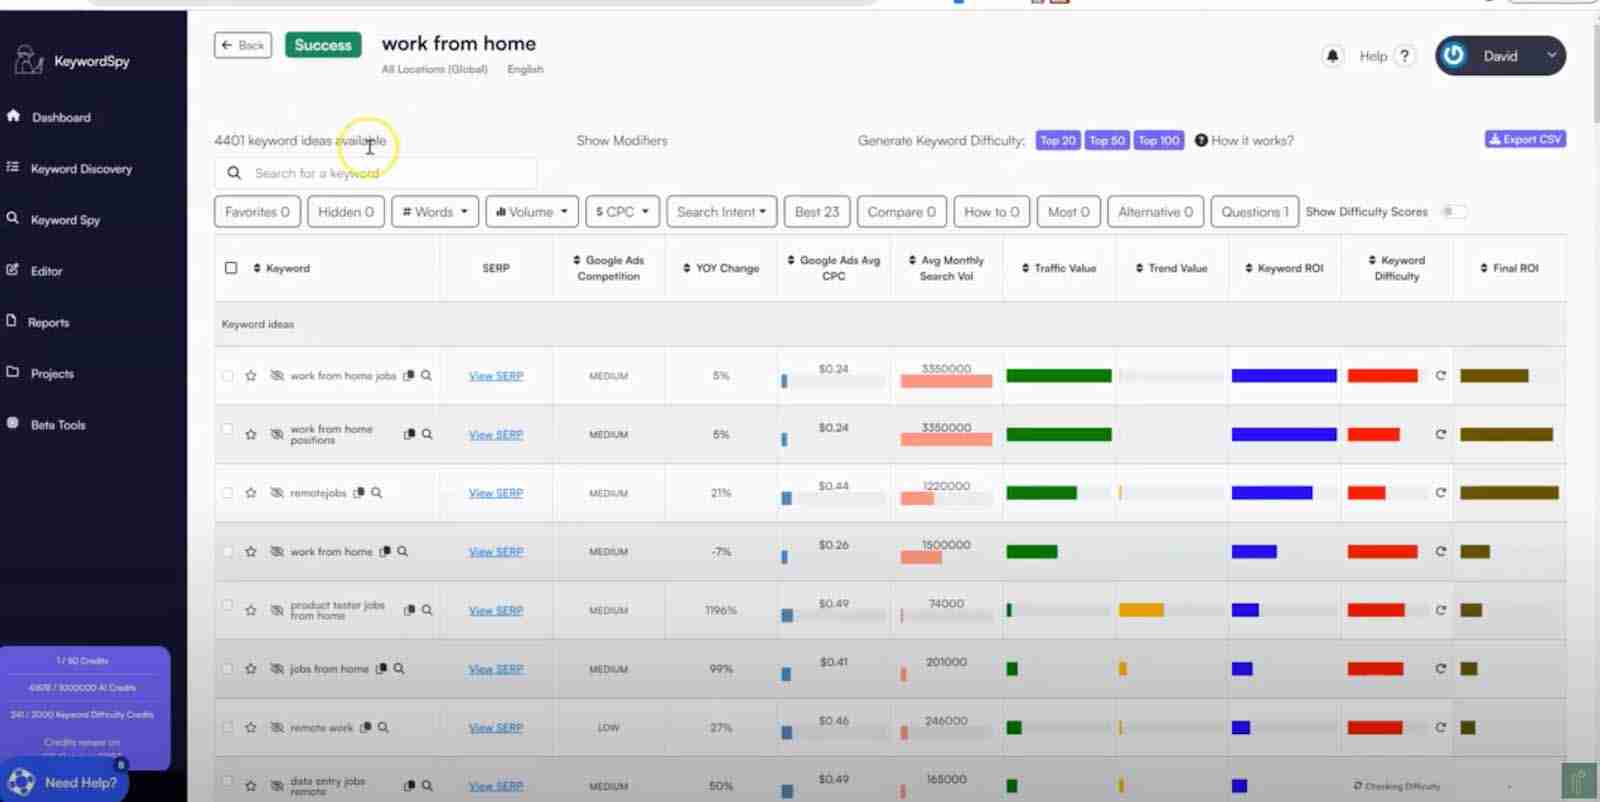1600x802 pixels.
Task: Click the notification bell icon
Action: [1332, 56]
